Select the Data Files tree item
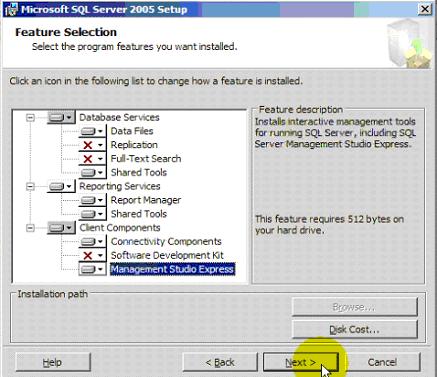Viewport: 437px width, 377px height. pyautogui.click(x=132, y=131)
